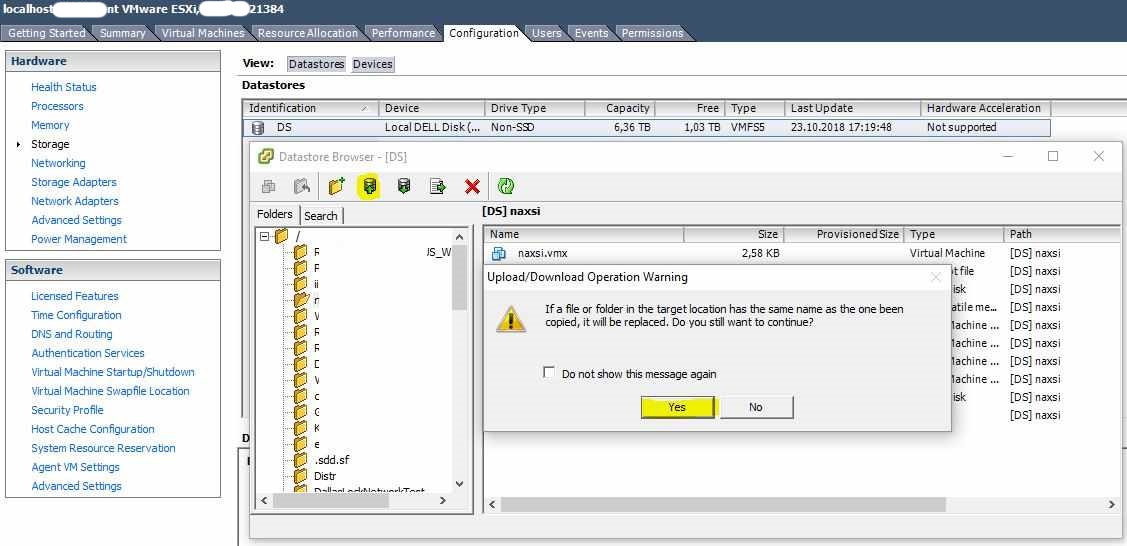Select the Folders tab in browser
Image resolution: width=1127 pixels, height=546 pixels.
275,214
